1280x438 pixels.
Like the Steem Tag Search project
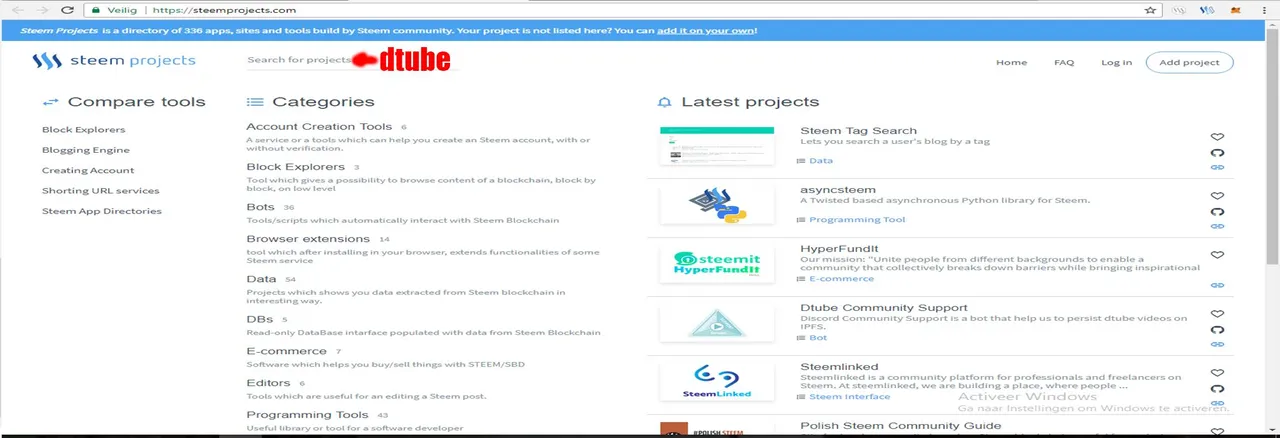(x=1217, y=137)
